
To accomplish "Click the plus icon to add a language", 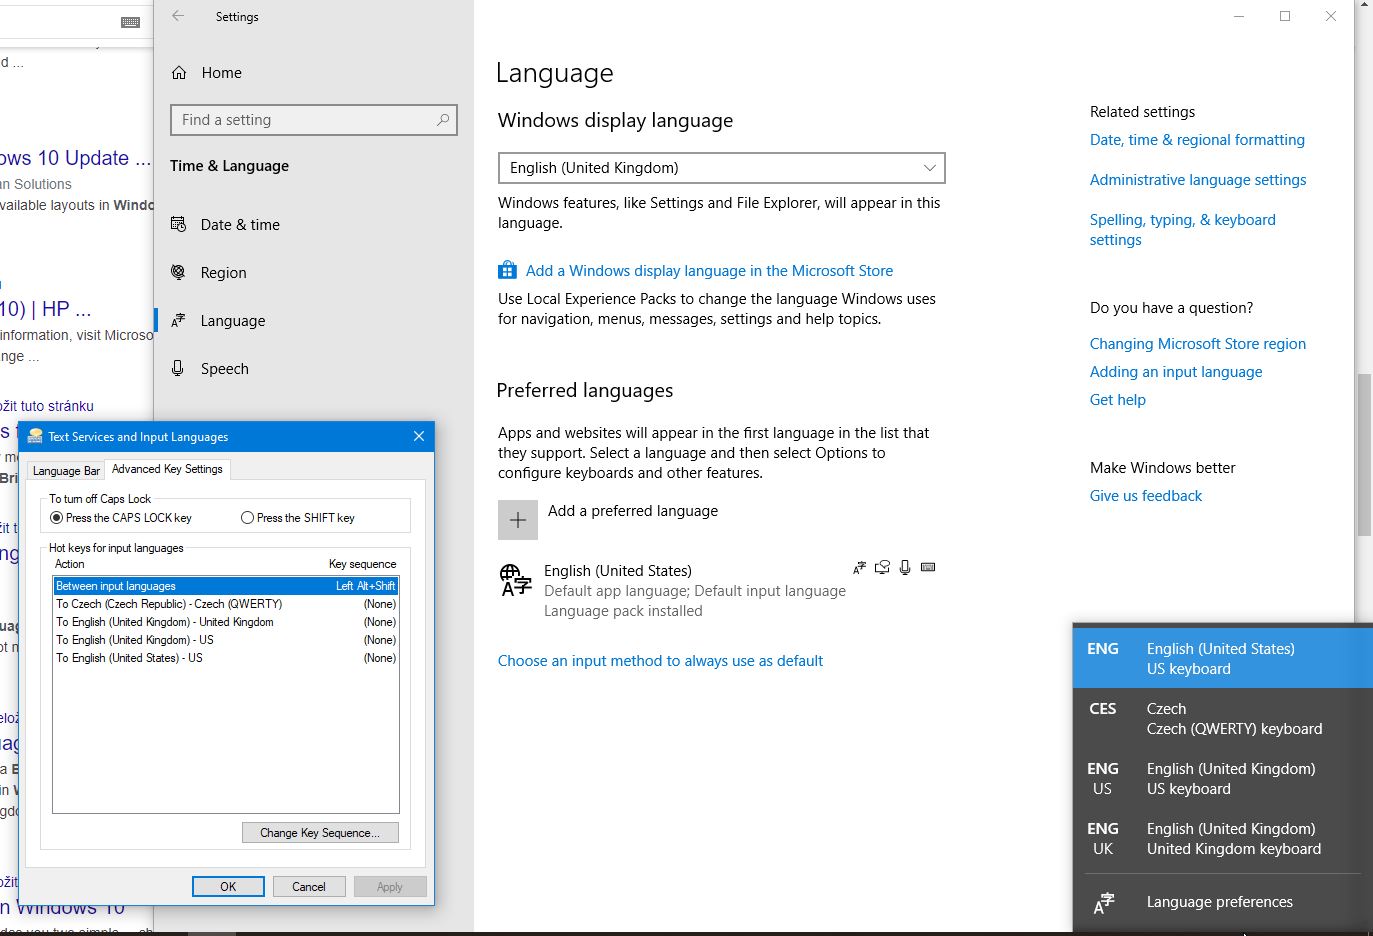I will [518, 520].
